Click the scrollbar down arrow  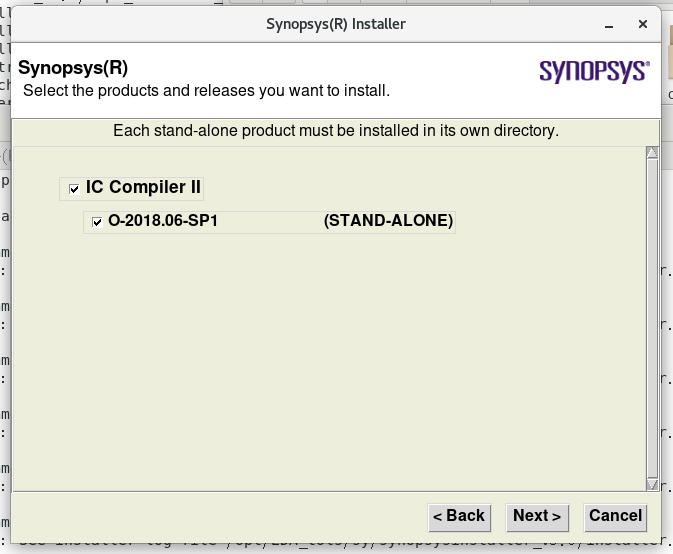(652, 484)
